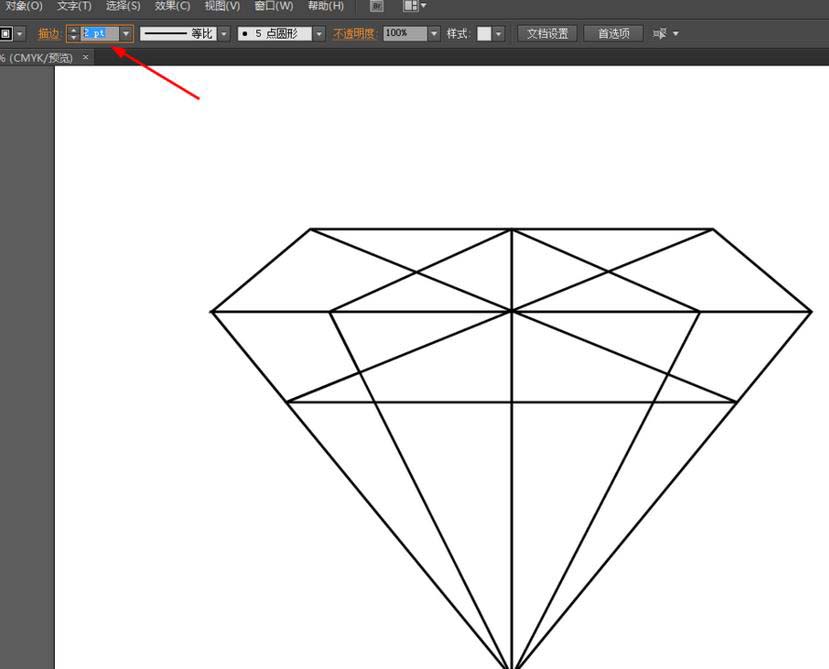
Task: Expand the opacity percentage dropdown
Action: pyautogui.click(x=434, y=34)
